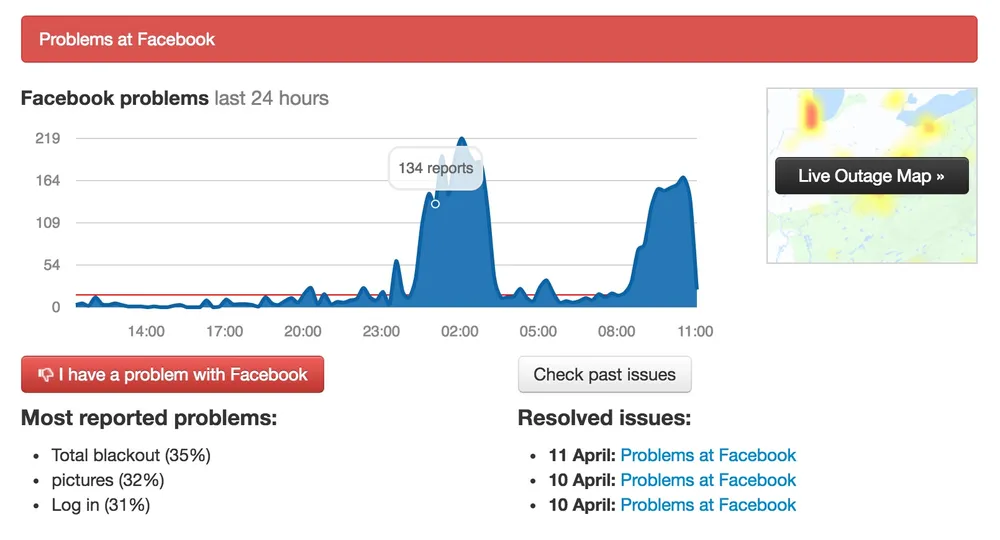Click the 134 reports tooltip
This screenshot has width=1000, height=540.
436,168
